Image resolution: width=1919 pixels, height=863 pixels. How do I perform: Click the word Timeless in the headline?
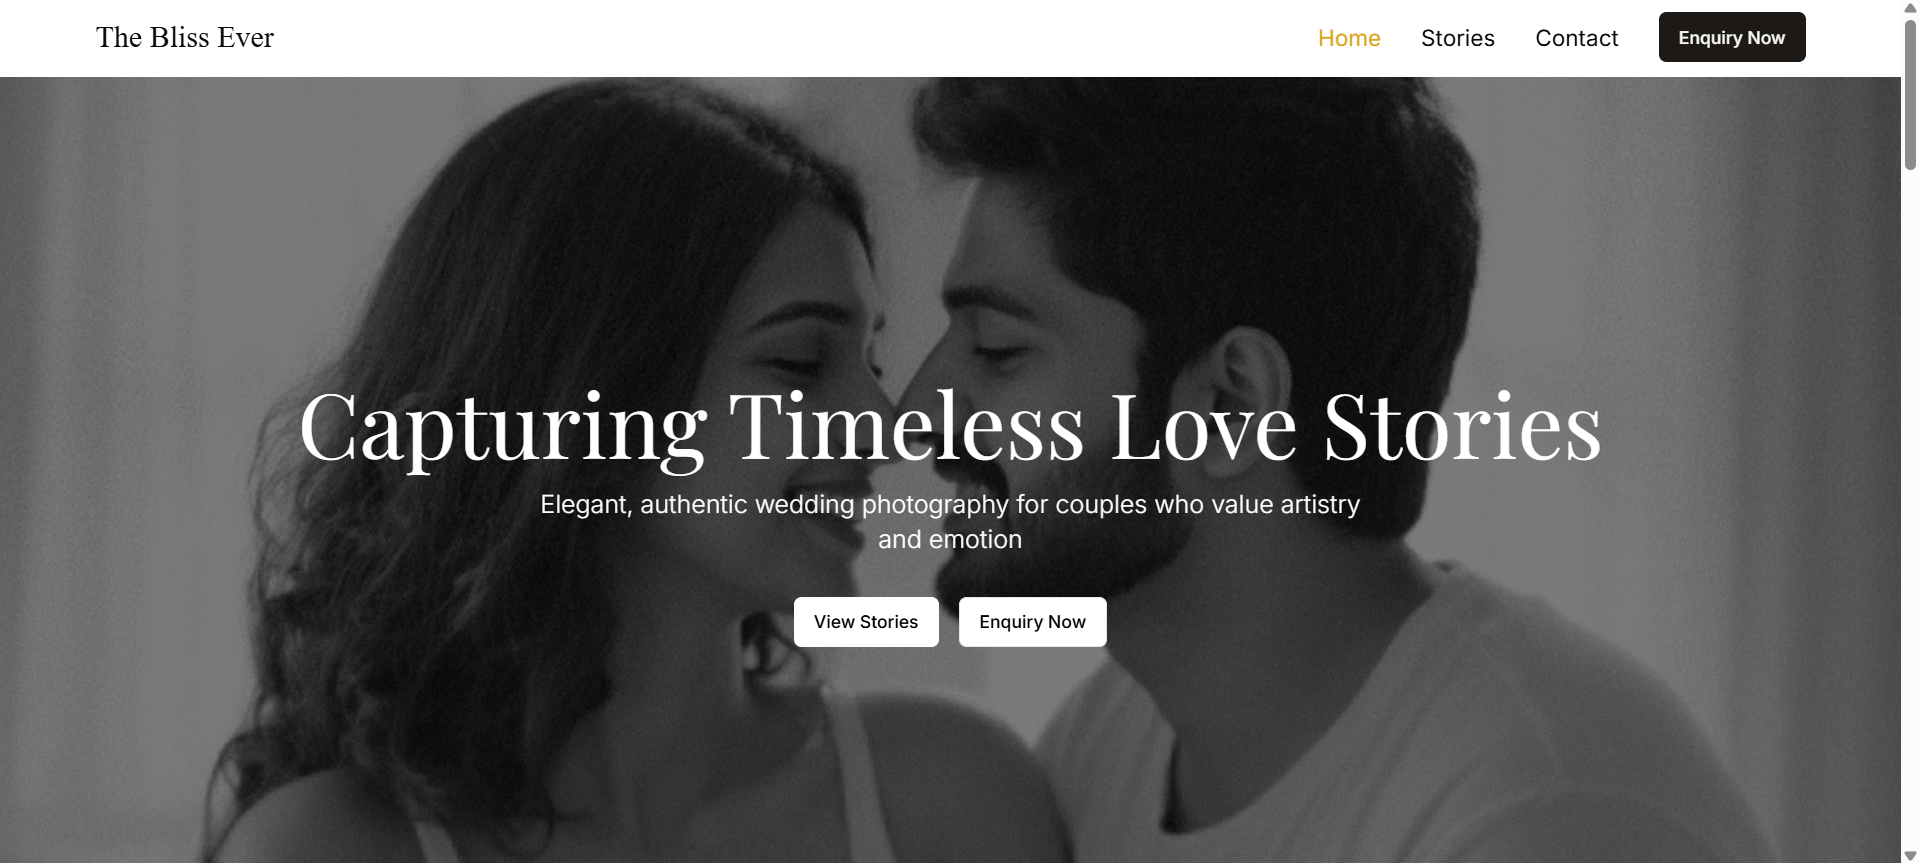click(907, 427)
